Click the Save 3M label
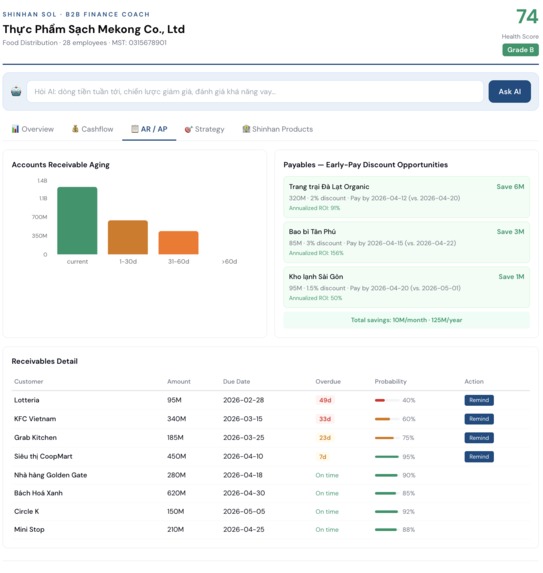The height and width of the screenshot is (573, 543). pos(510,232)
